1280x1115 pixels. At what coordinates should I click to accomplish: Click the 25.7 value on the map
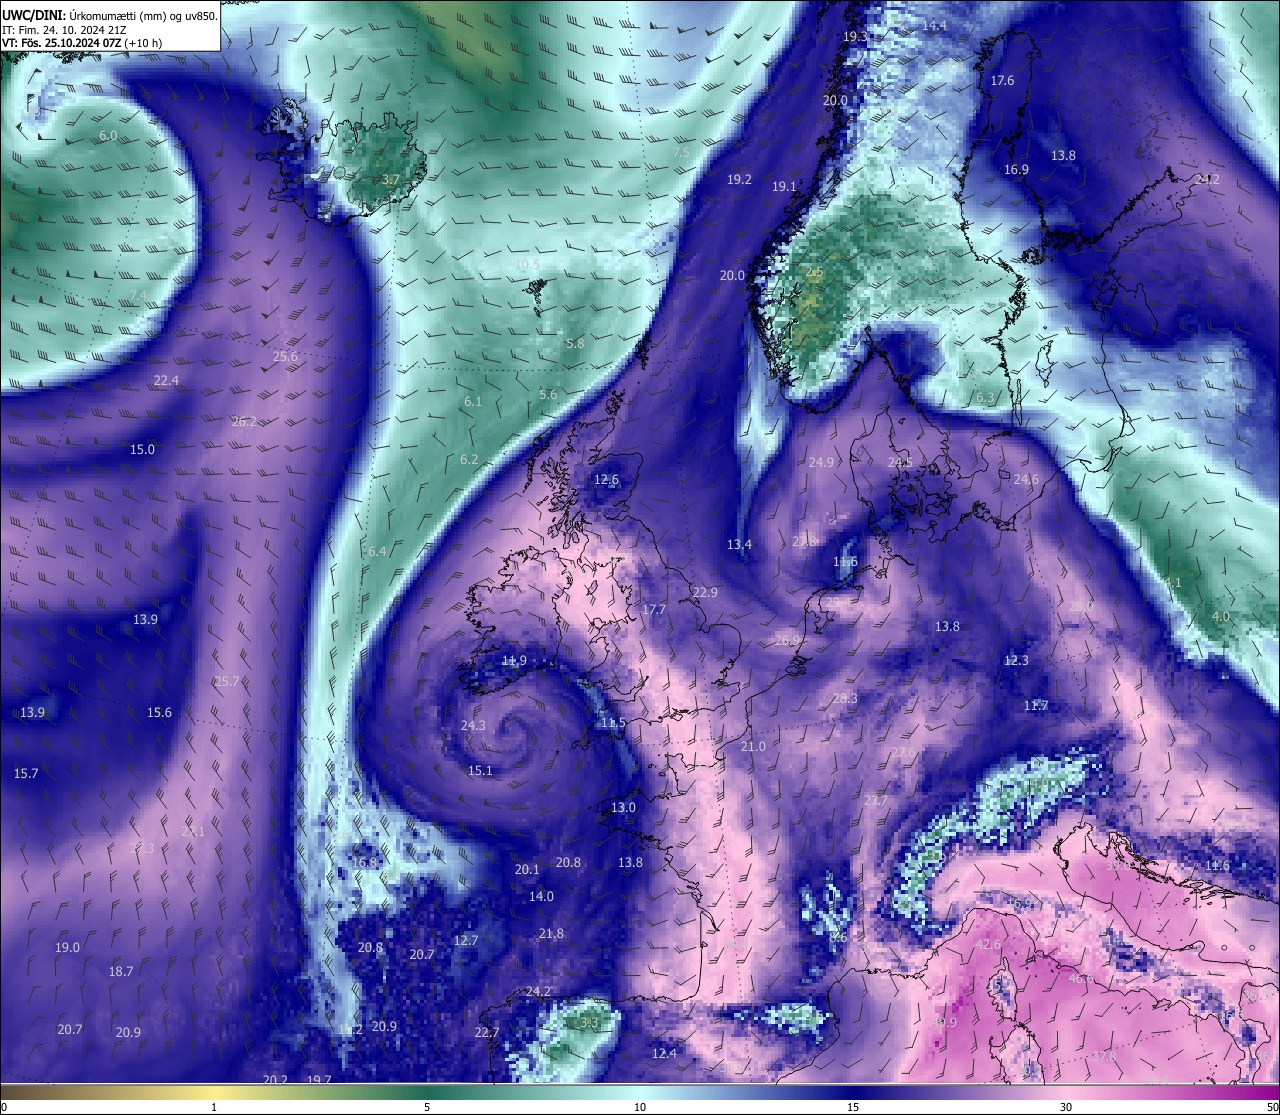pyautogui.click(x=226, y=681)
